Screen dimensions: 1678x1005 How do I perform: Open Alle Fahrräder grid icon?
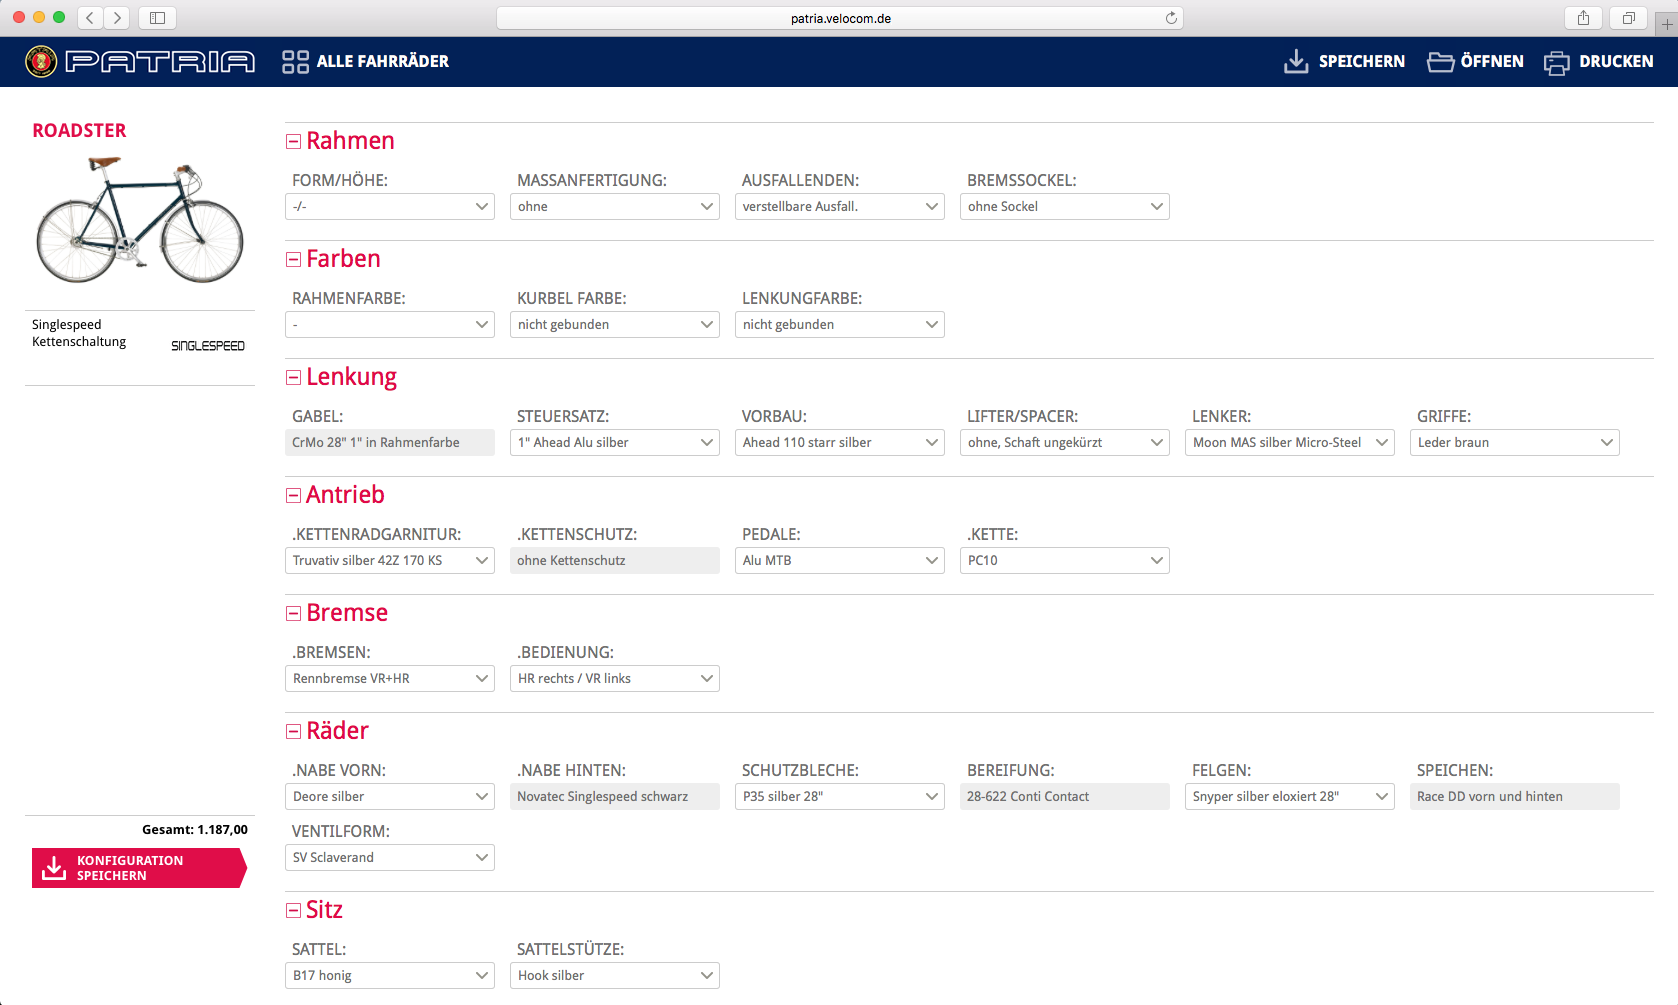[x=295, y=62]
